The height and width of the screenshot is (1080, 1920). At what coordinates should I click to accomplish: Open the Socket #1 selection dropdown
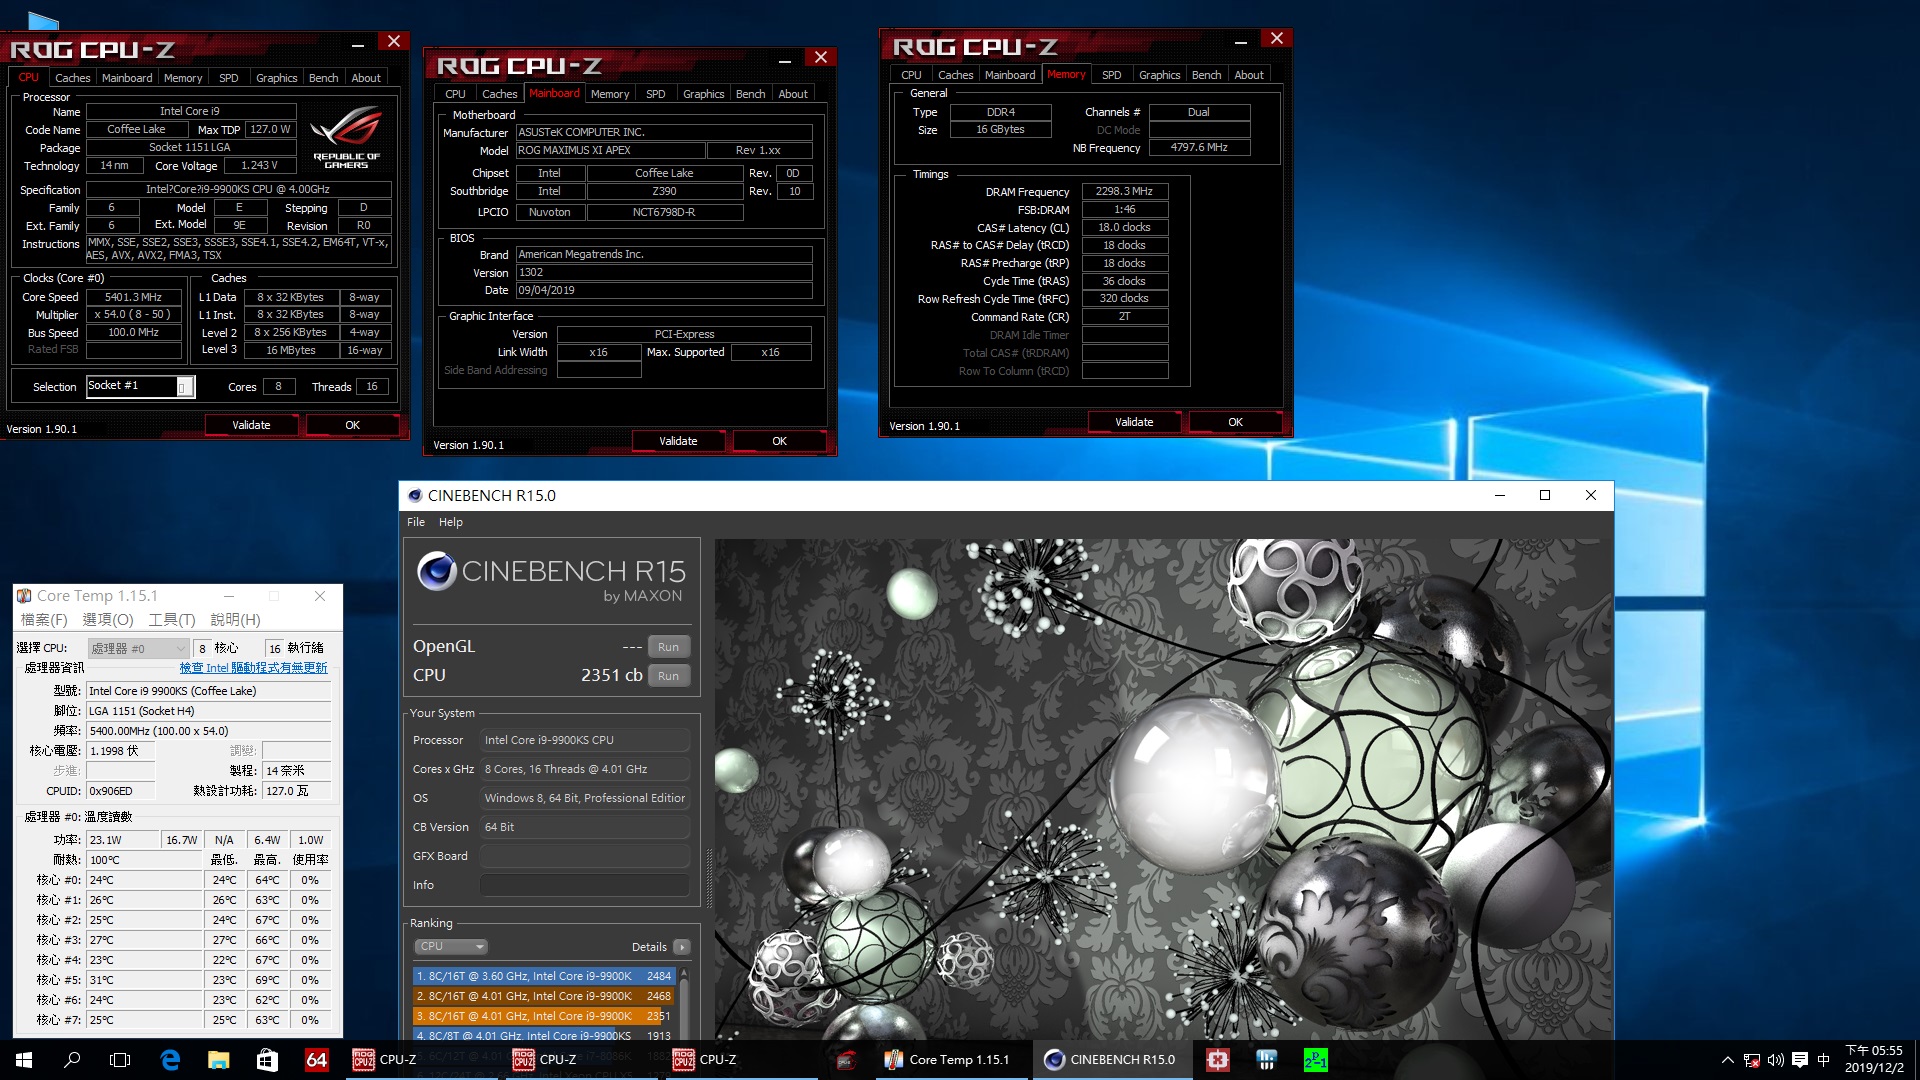[x=141, y=386]
